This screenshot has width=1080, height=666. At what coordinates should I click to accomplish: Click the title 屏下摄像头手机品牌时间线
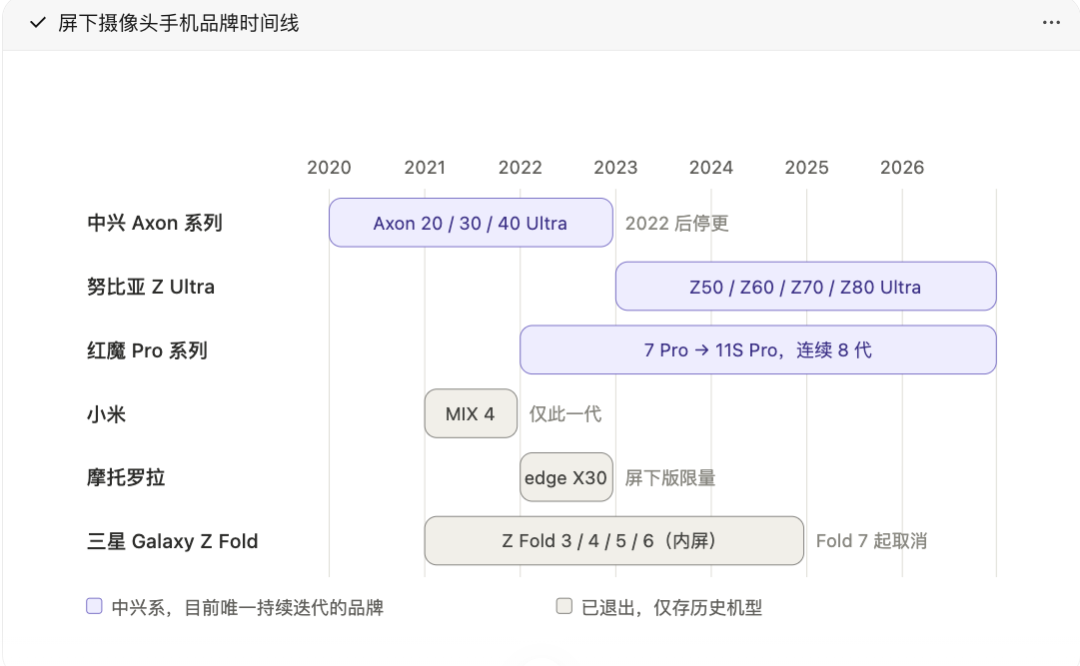[178, 23]
